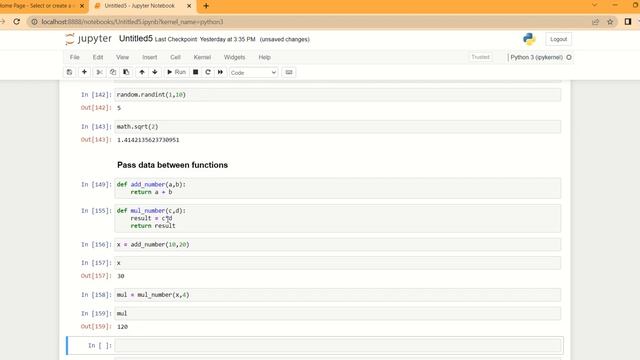The image size is (640, 360).
Task: Open the browser tab search chevron
Action: (x=594, y=5)
